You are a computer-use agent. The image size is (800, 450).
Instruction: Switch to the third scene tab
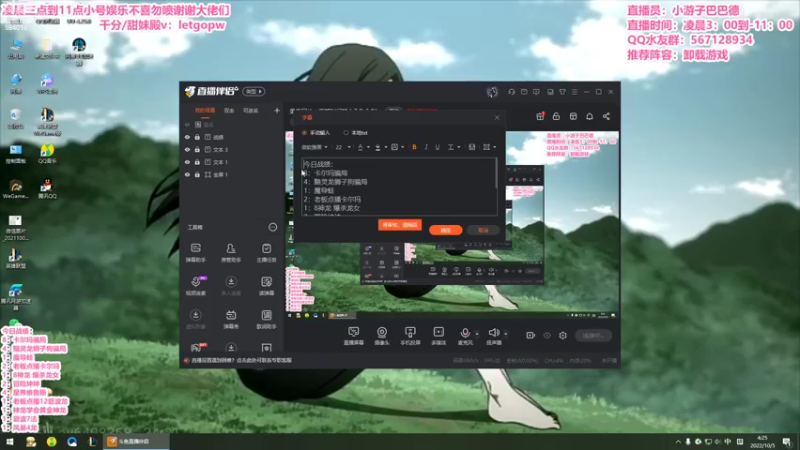pyautogui.click(x=251, y=111)
